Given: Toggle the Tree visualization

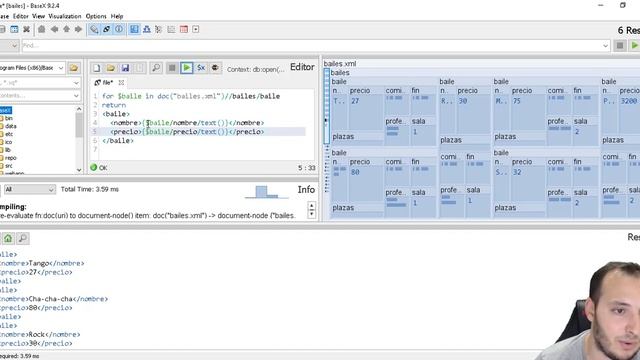Looking at the screenshot, I should coord(147,29).
